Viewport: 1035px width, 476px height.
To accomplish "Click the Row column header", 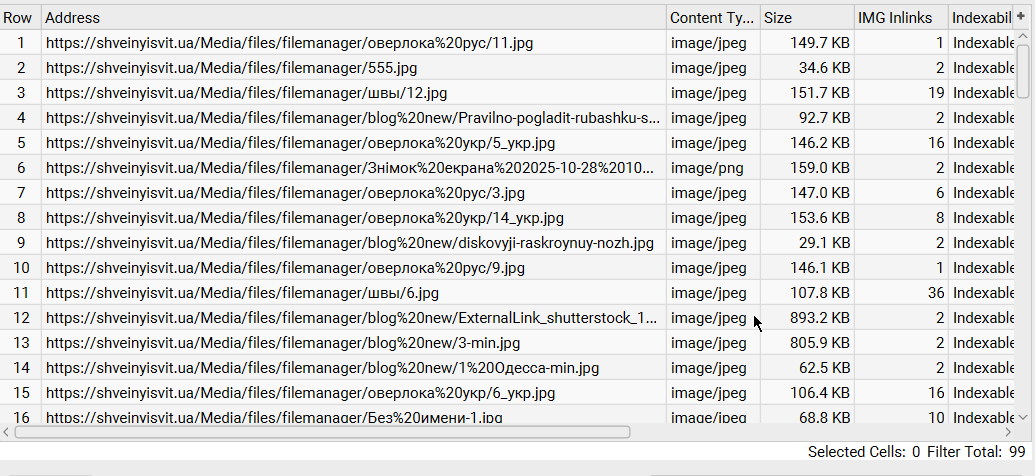I will pyautogui.click(x=19, y=18).
